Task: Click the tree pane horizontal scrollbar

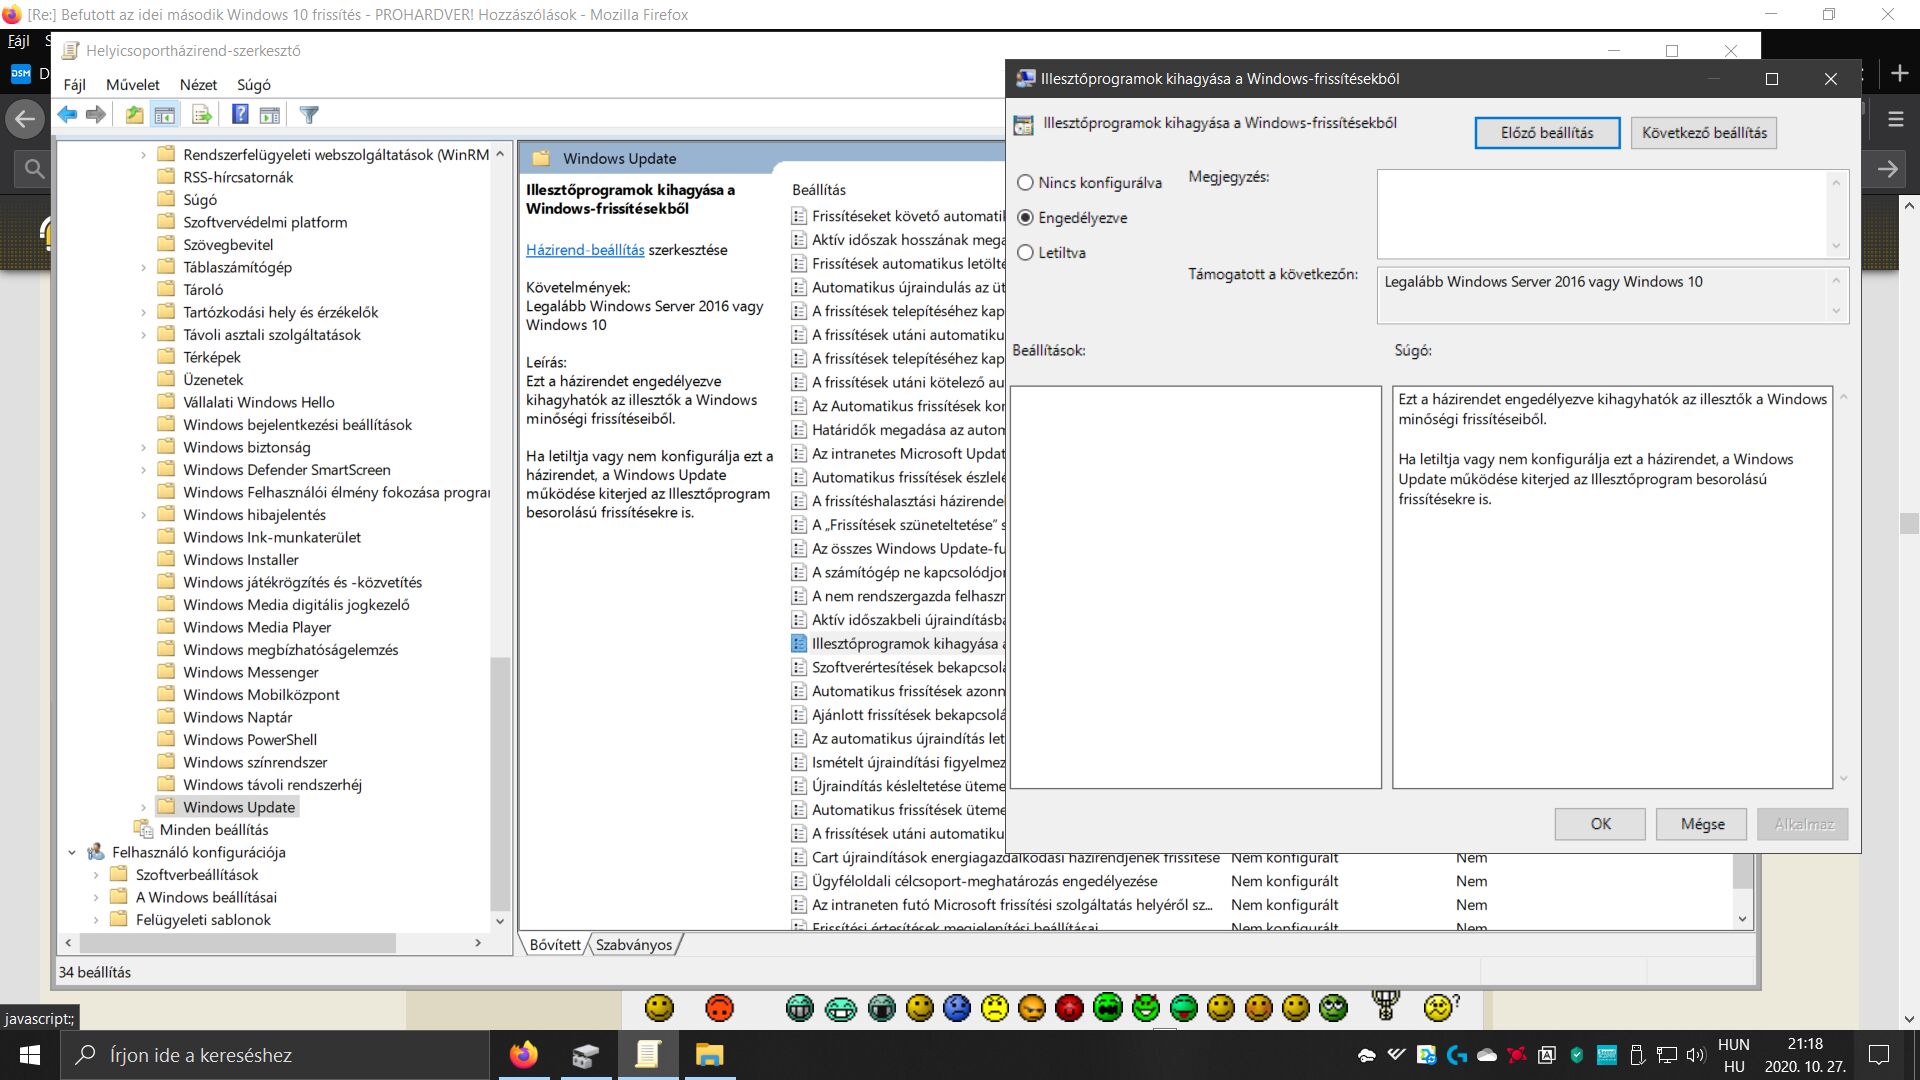Action: (x=238, y=943)
